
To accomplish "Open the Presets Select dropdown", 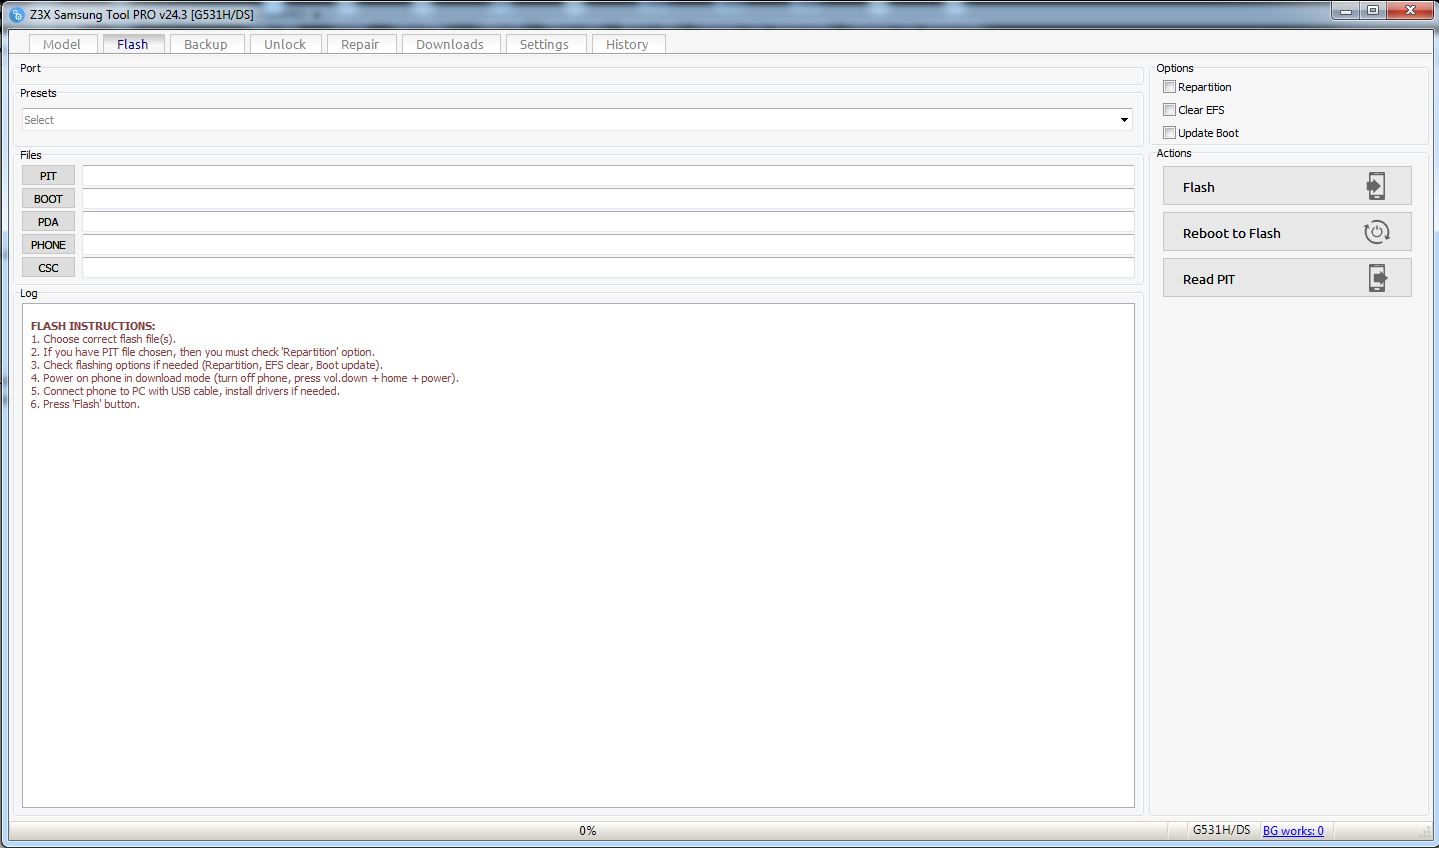I will tap(577, 120).
